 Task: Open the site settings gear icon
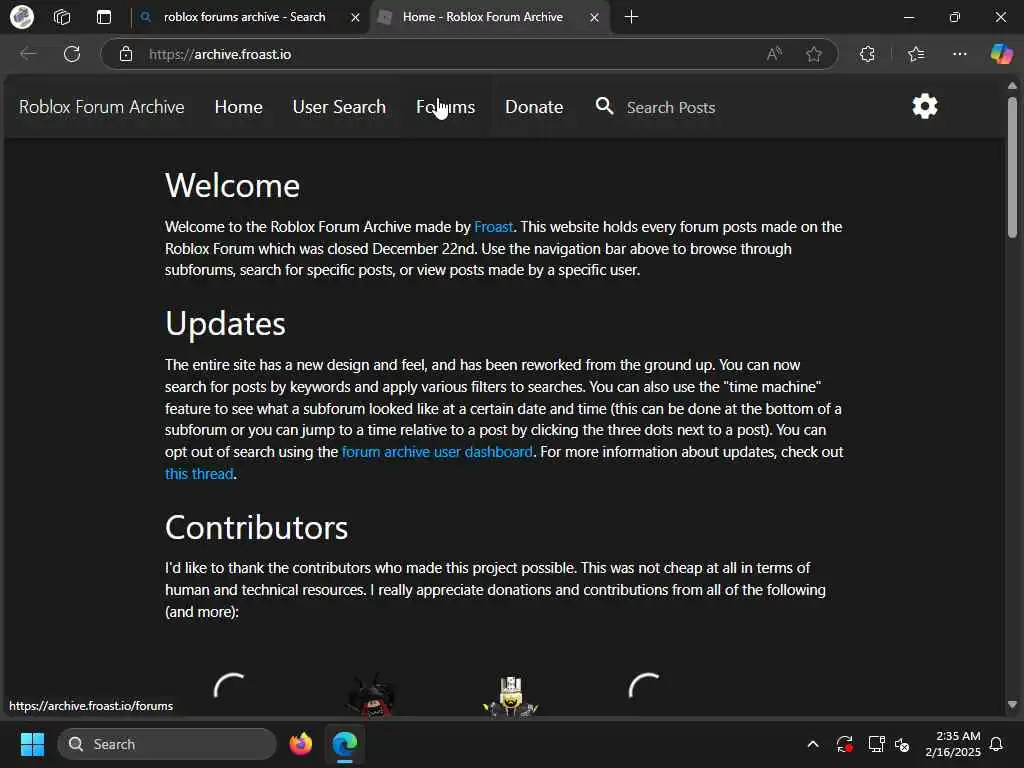point(925,106)
